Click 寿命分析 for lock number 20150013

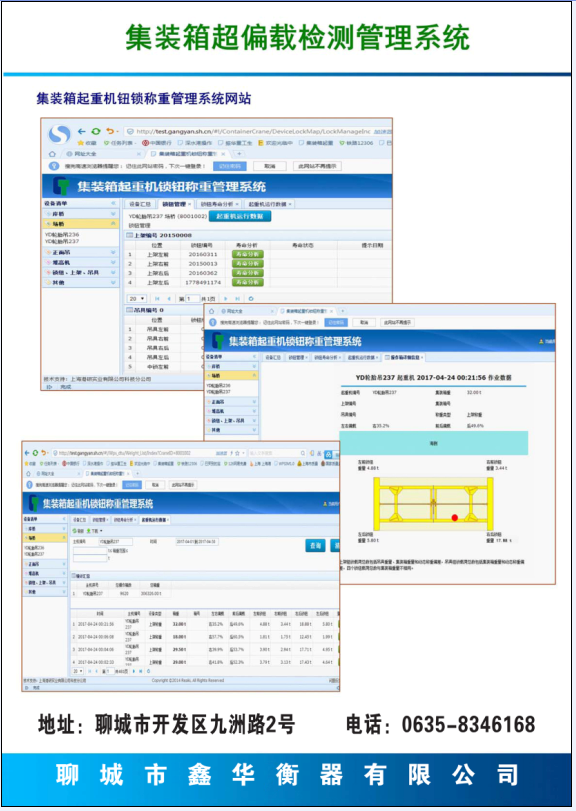tap(248, 263)
